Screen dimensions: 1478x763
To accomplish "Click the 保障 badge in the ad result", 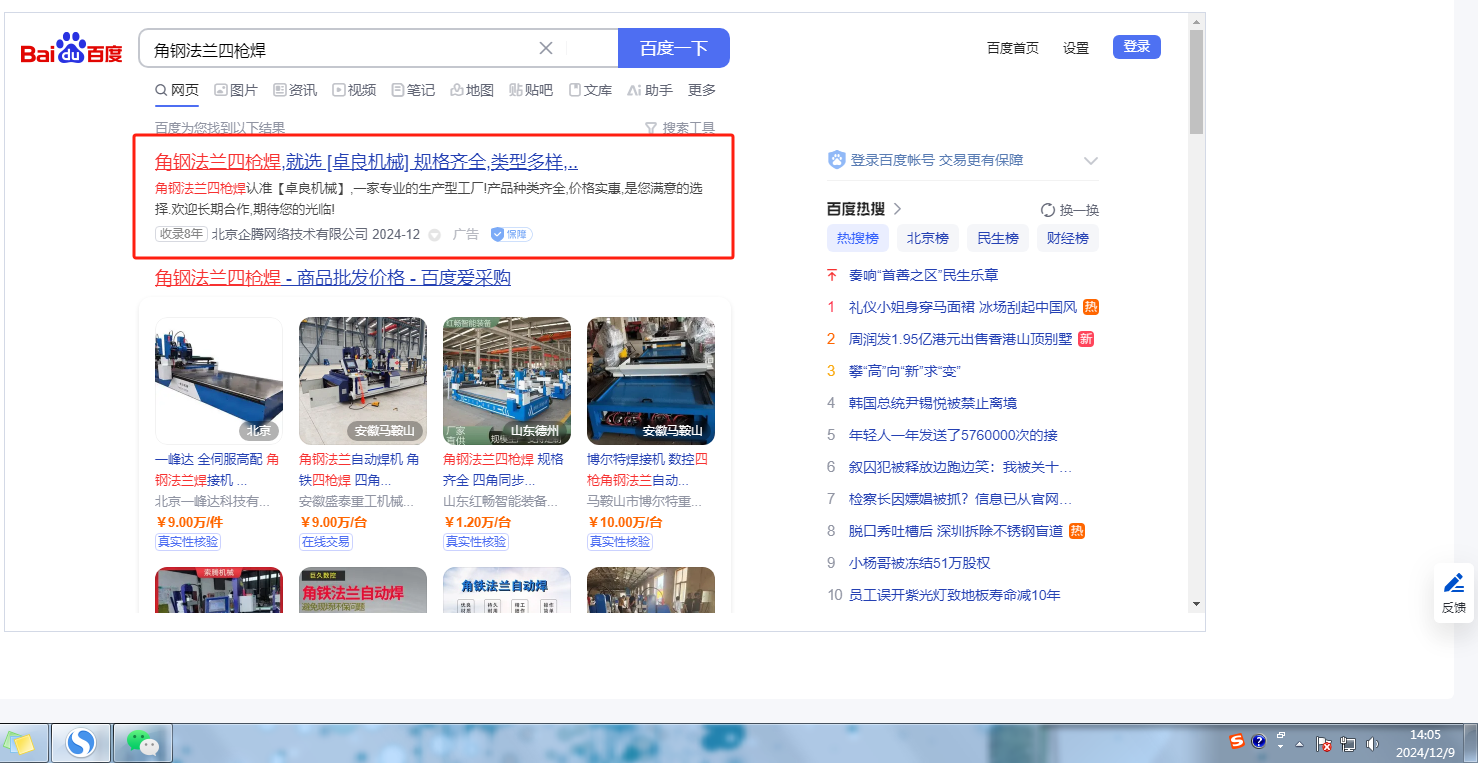I will (x=511, y=234).
